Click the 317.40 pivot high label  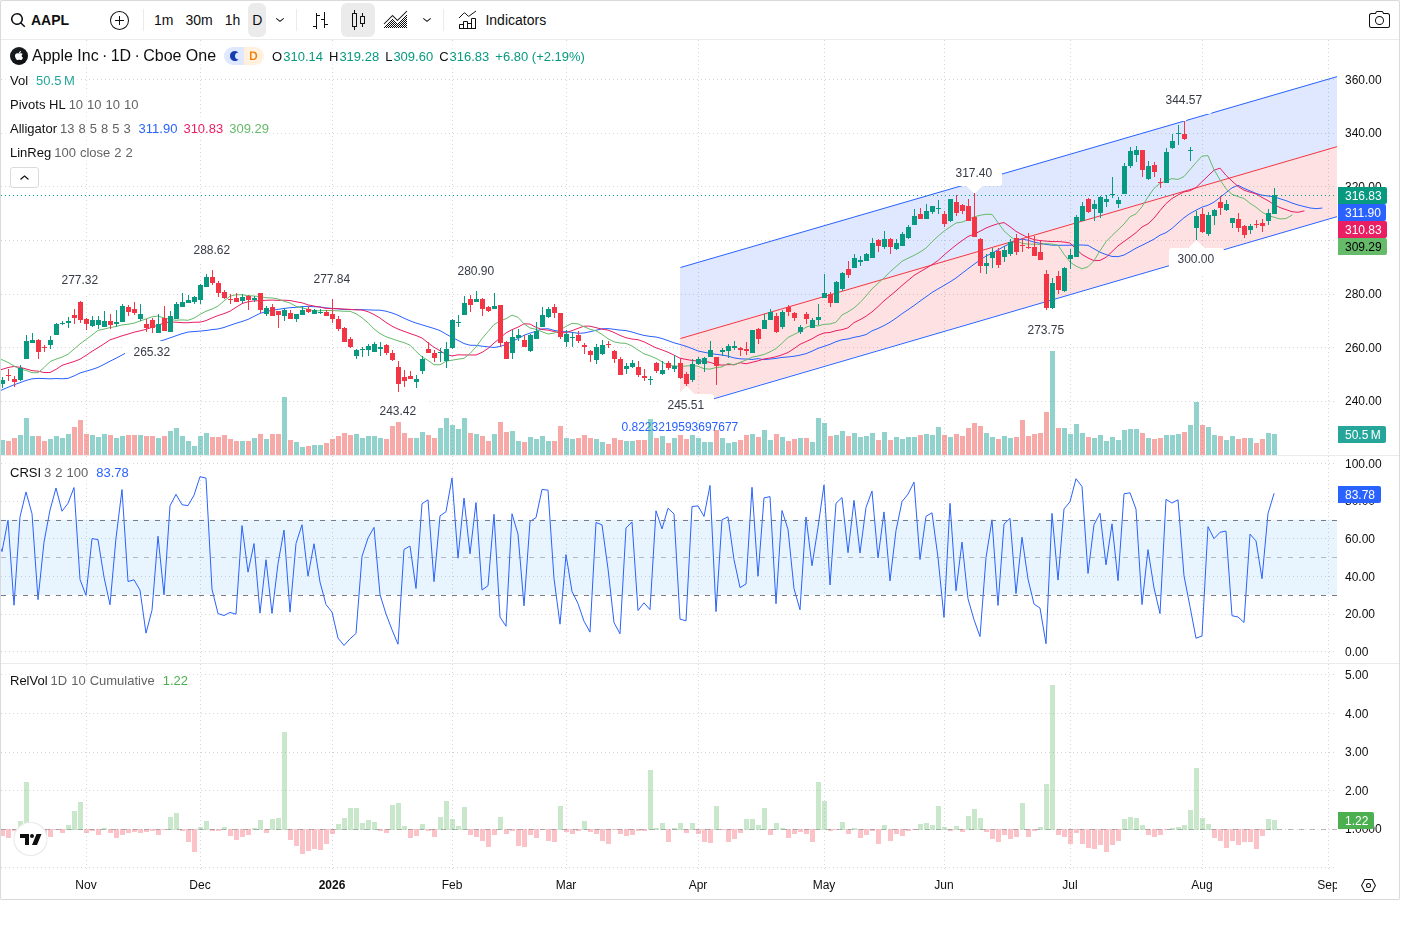coord(974,173)
